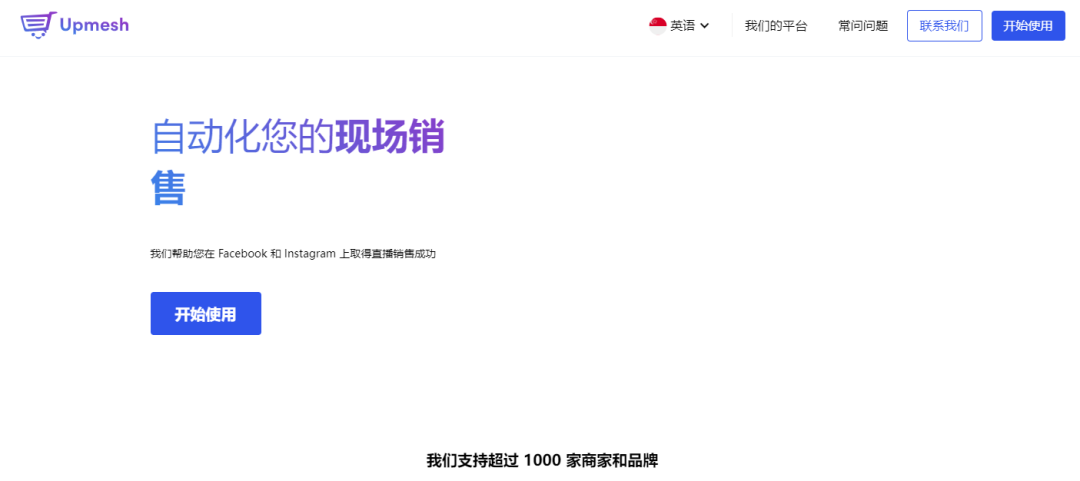Open the 英语 language selector label
The width and height of the screenshot is (1080, 481).
682,26
